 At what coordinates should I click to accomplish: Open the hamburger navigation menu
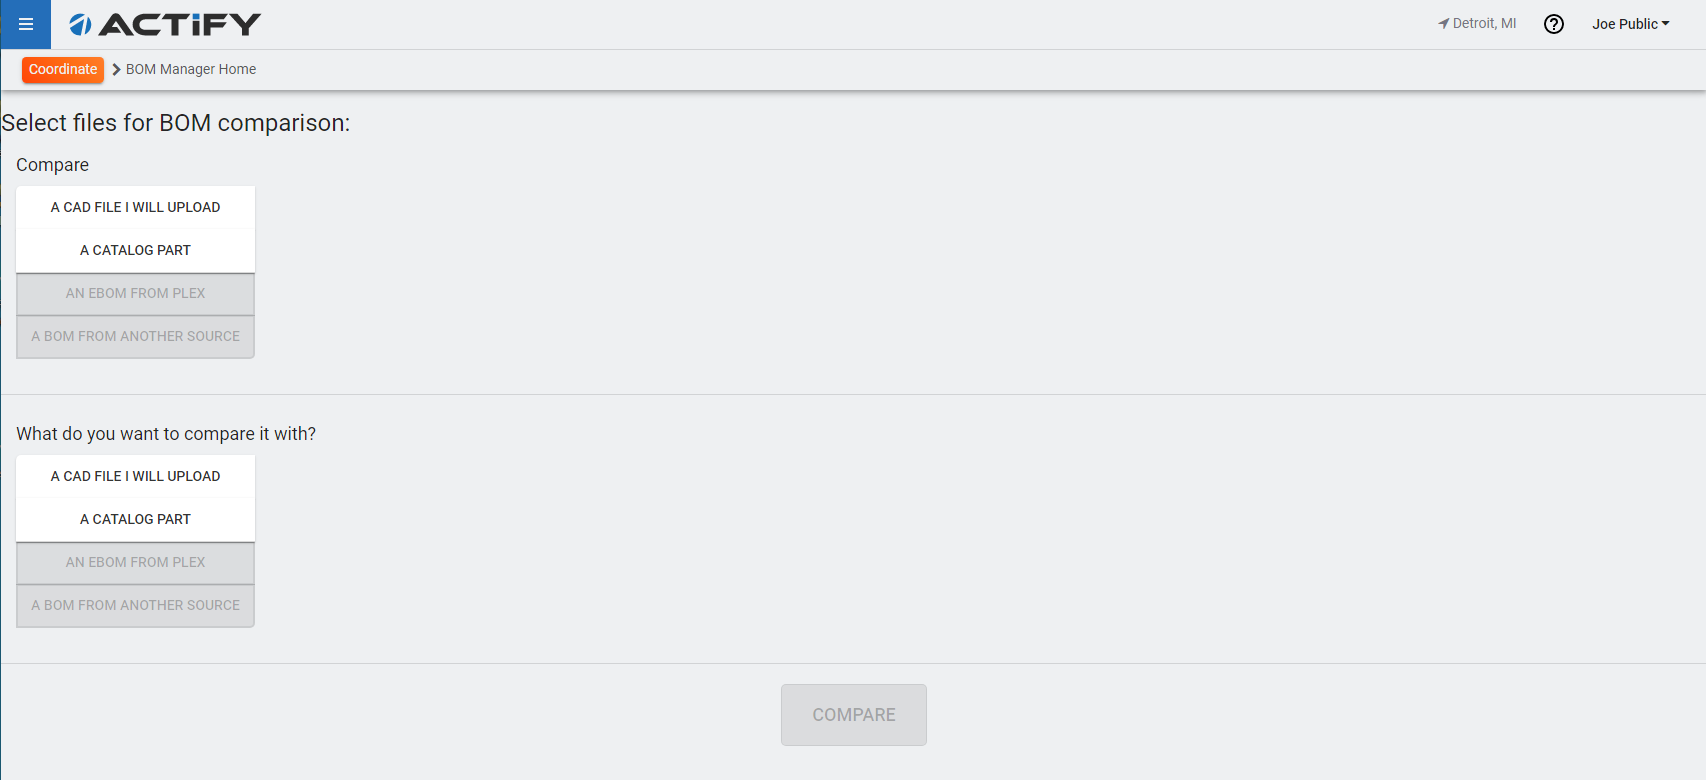click(x=26, y=24)
